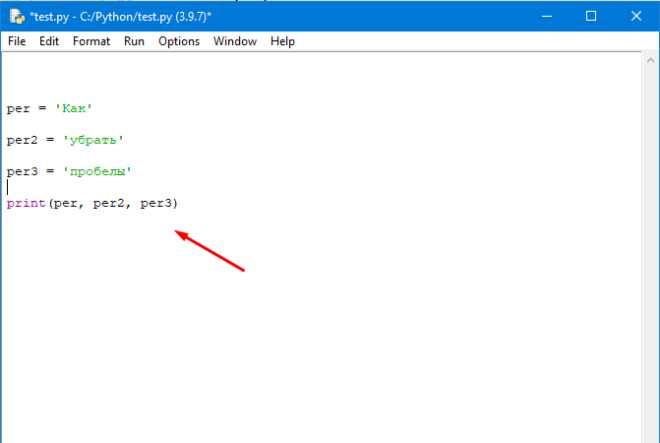660x443 pixels.
Task: Click the per2 variable assignment line
Action: pyautogui.click(x=65, y=140)
